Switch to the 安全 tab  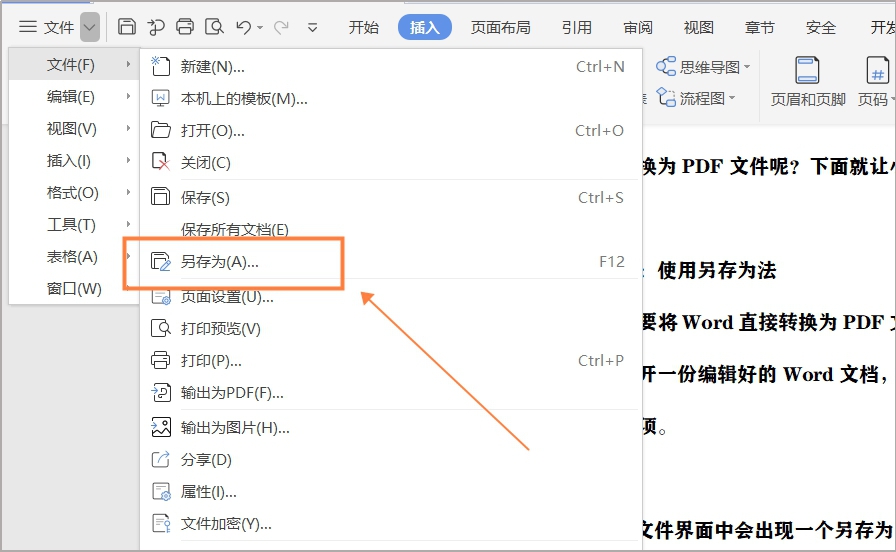click(x=821, y=27)
